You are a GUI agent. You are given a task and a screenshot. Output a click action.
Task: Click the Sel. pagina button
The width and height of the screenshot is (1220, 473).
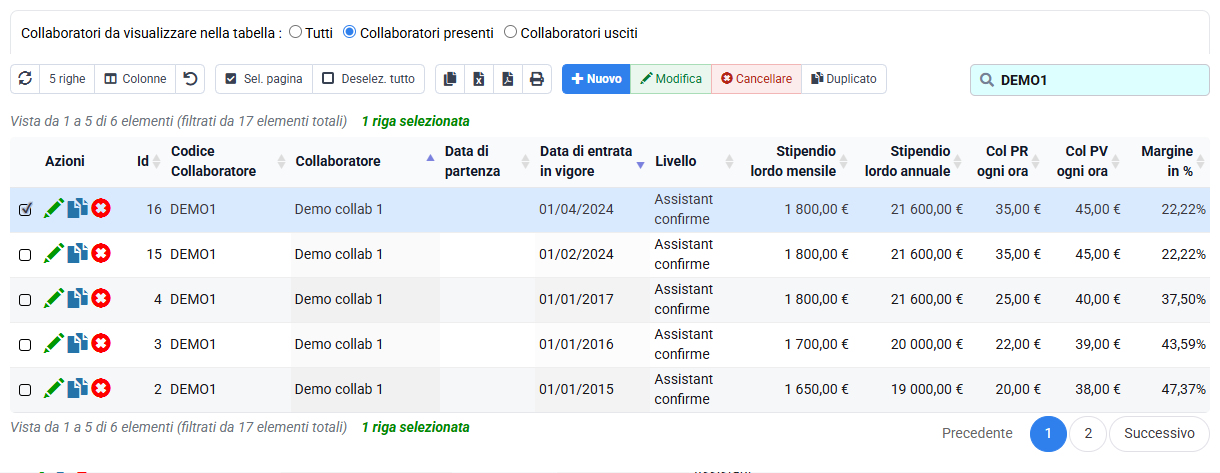[x=264, y=79]
